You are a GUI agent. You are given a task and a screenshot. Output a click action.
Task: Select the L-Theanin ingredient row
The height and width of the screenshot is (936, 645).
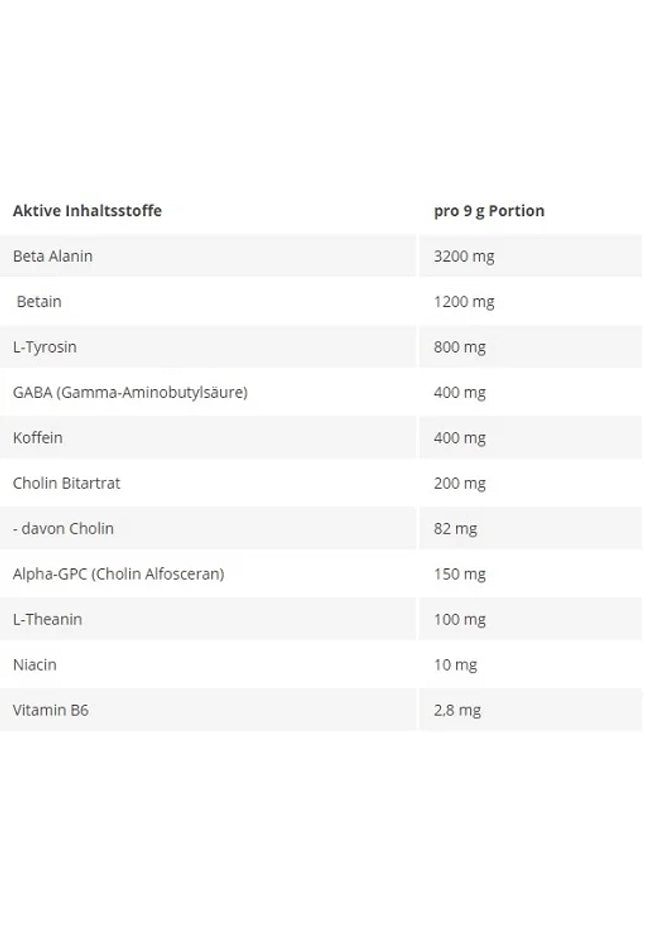48,619
